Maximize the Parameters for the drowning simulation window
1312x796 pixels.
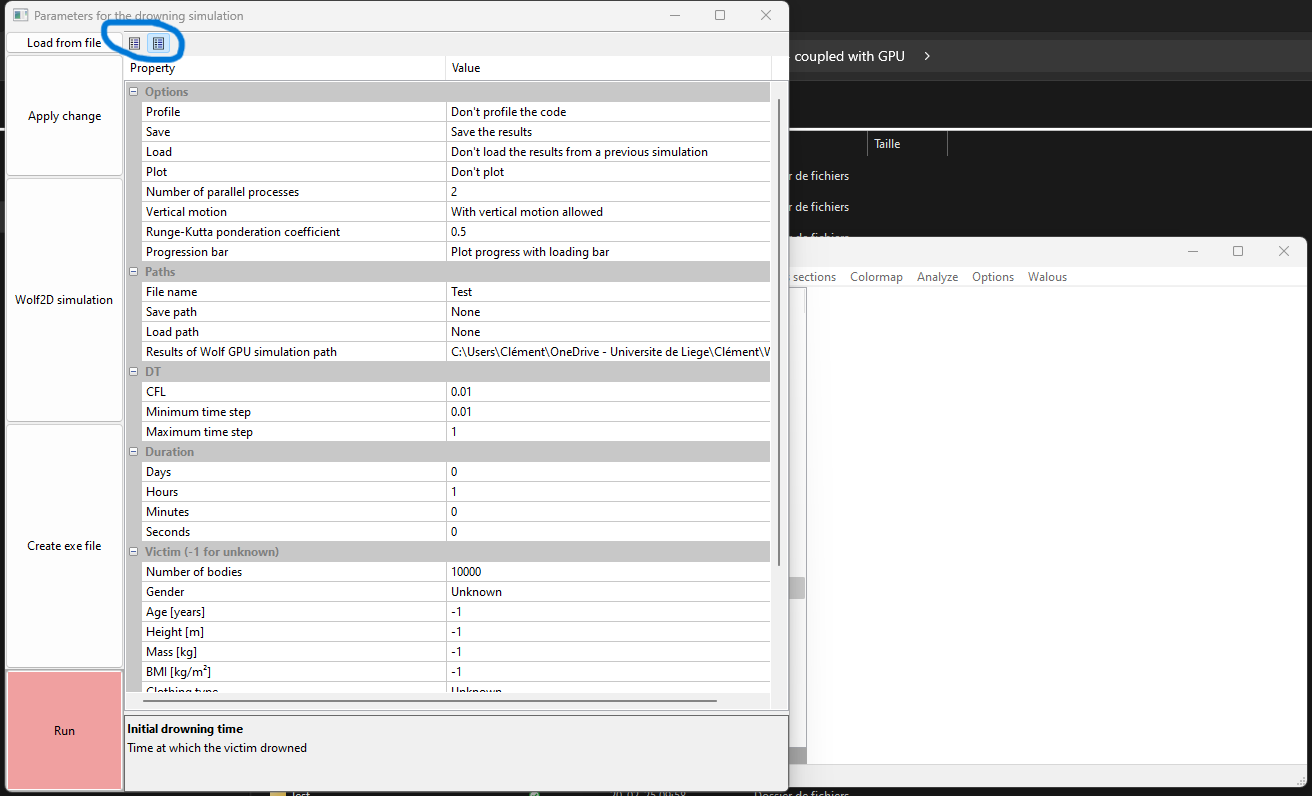click(x=720, y=16)
